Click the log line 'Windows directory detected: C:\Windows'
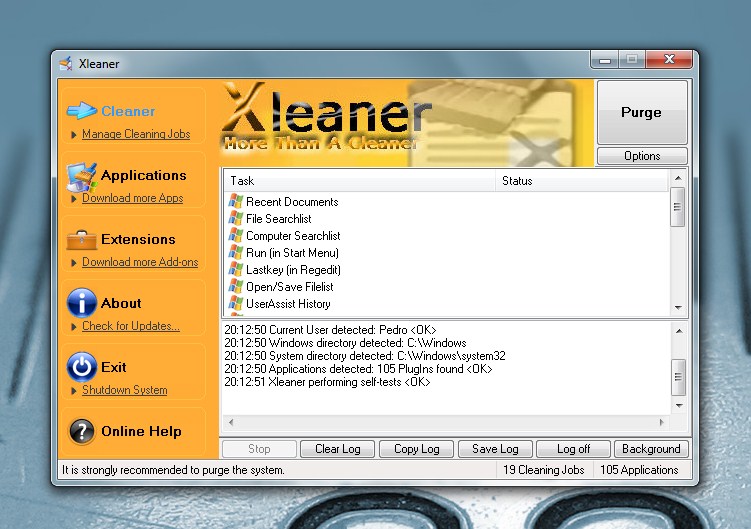751x529 pixels. coord(345,343)
